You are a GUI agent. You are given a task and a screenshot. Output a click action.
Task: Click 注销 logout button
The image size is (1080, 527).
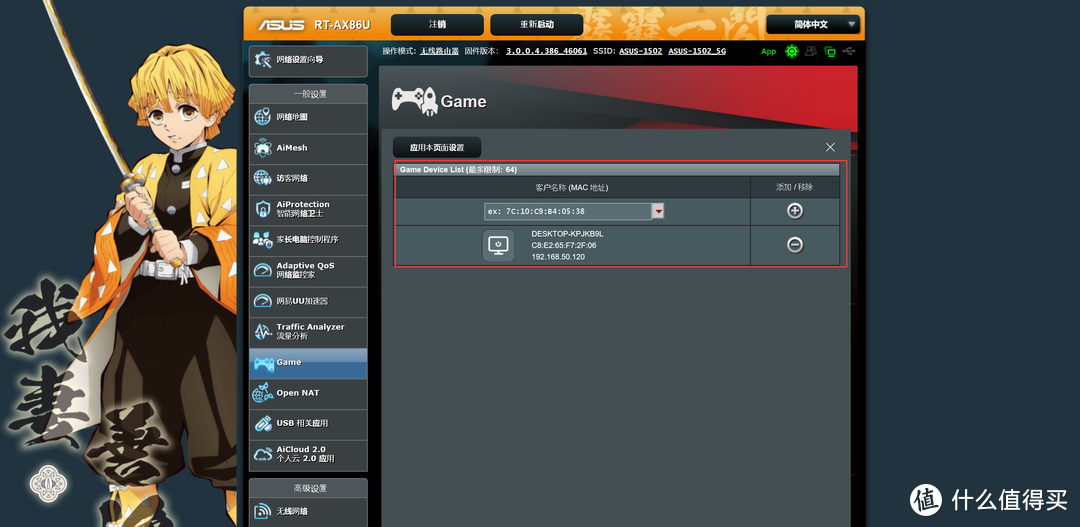437,25
